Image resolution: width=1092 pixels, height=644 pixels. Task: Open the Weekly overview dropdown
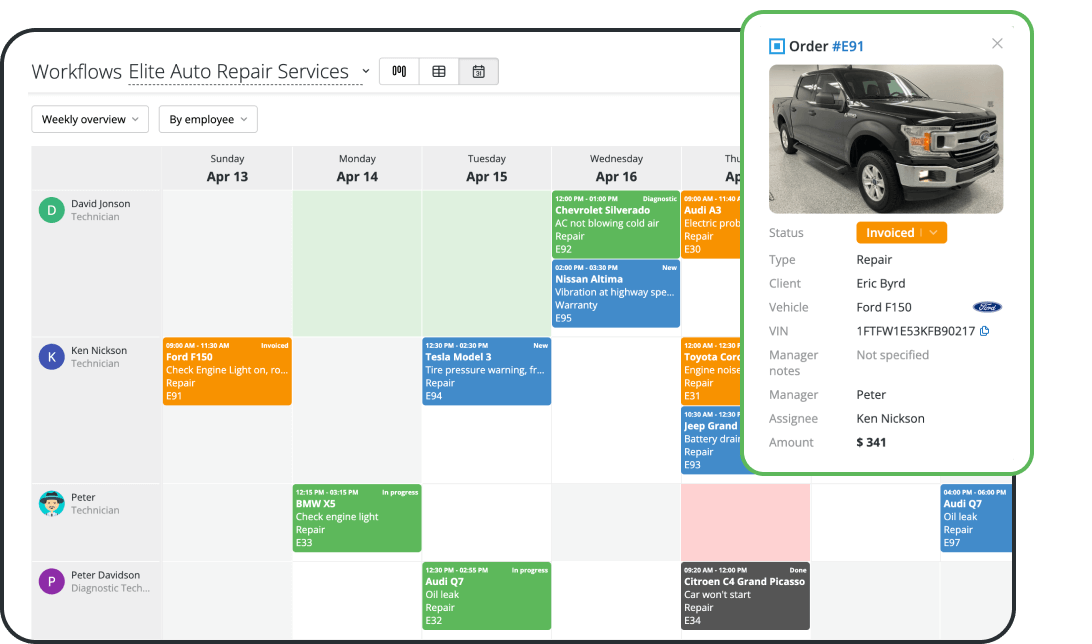click(90, 119)
